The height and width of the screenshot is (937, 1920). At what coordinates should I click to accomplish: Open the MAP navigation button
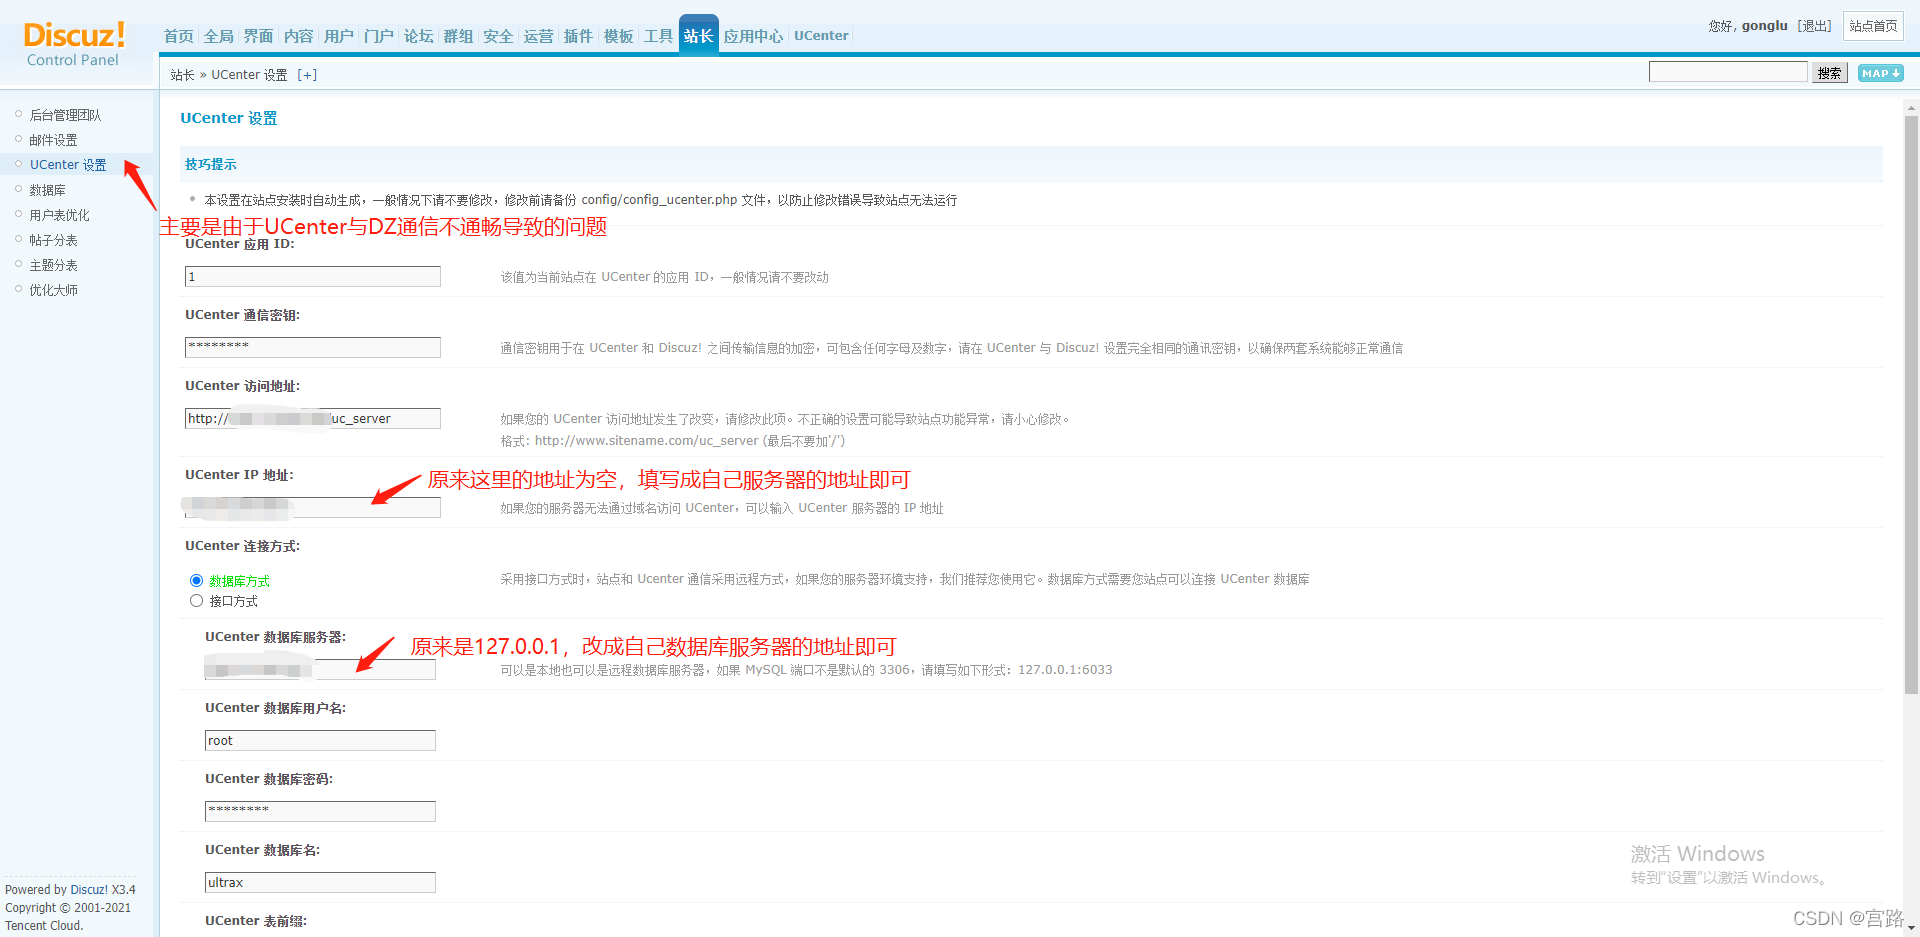1880,73
